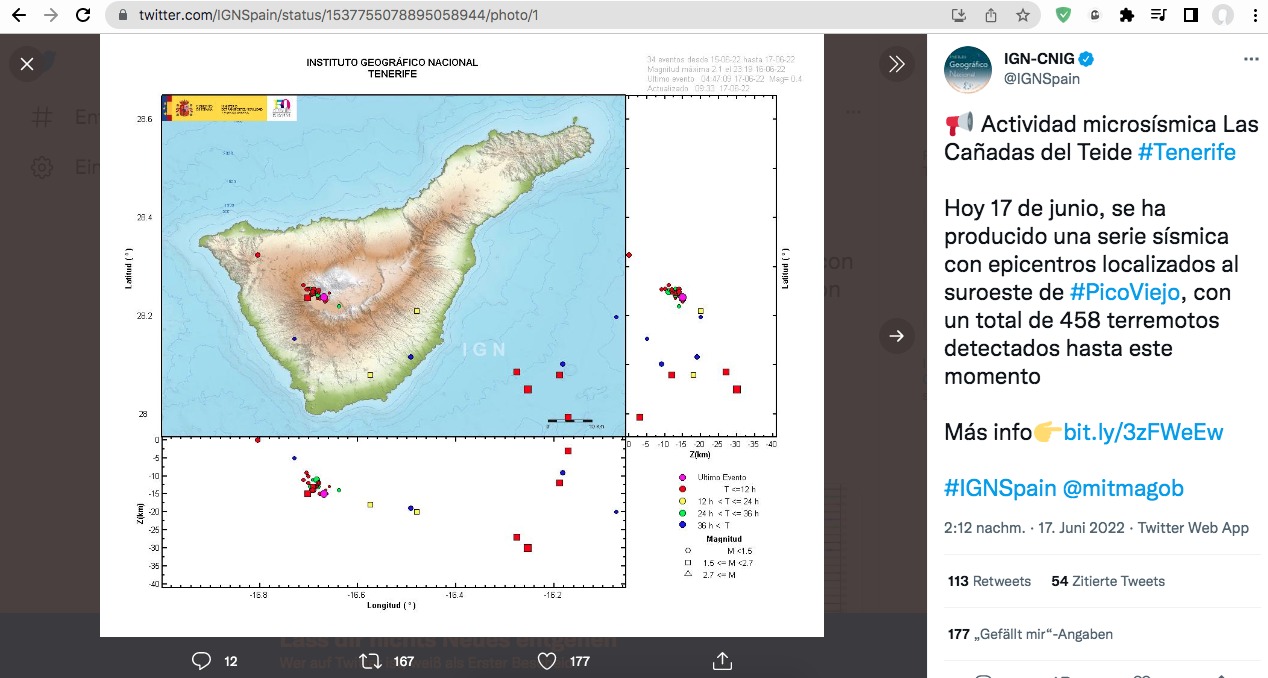Open the #Tenerife hashtag
Viewport: 1268px width, 678px height.
click(1187, 152)
